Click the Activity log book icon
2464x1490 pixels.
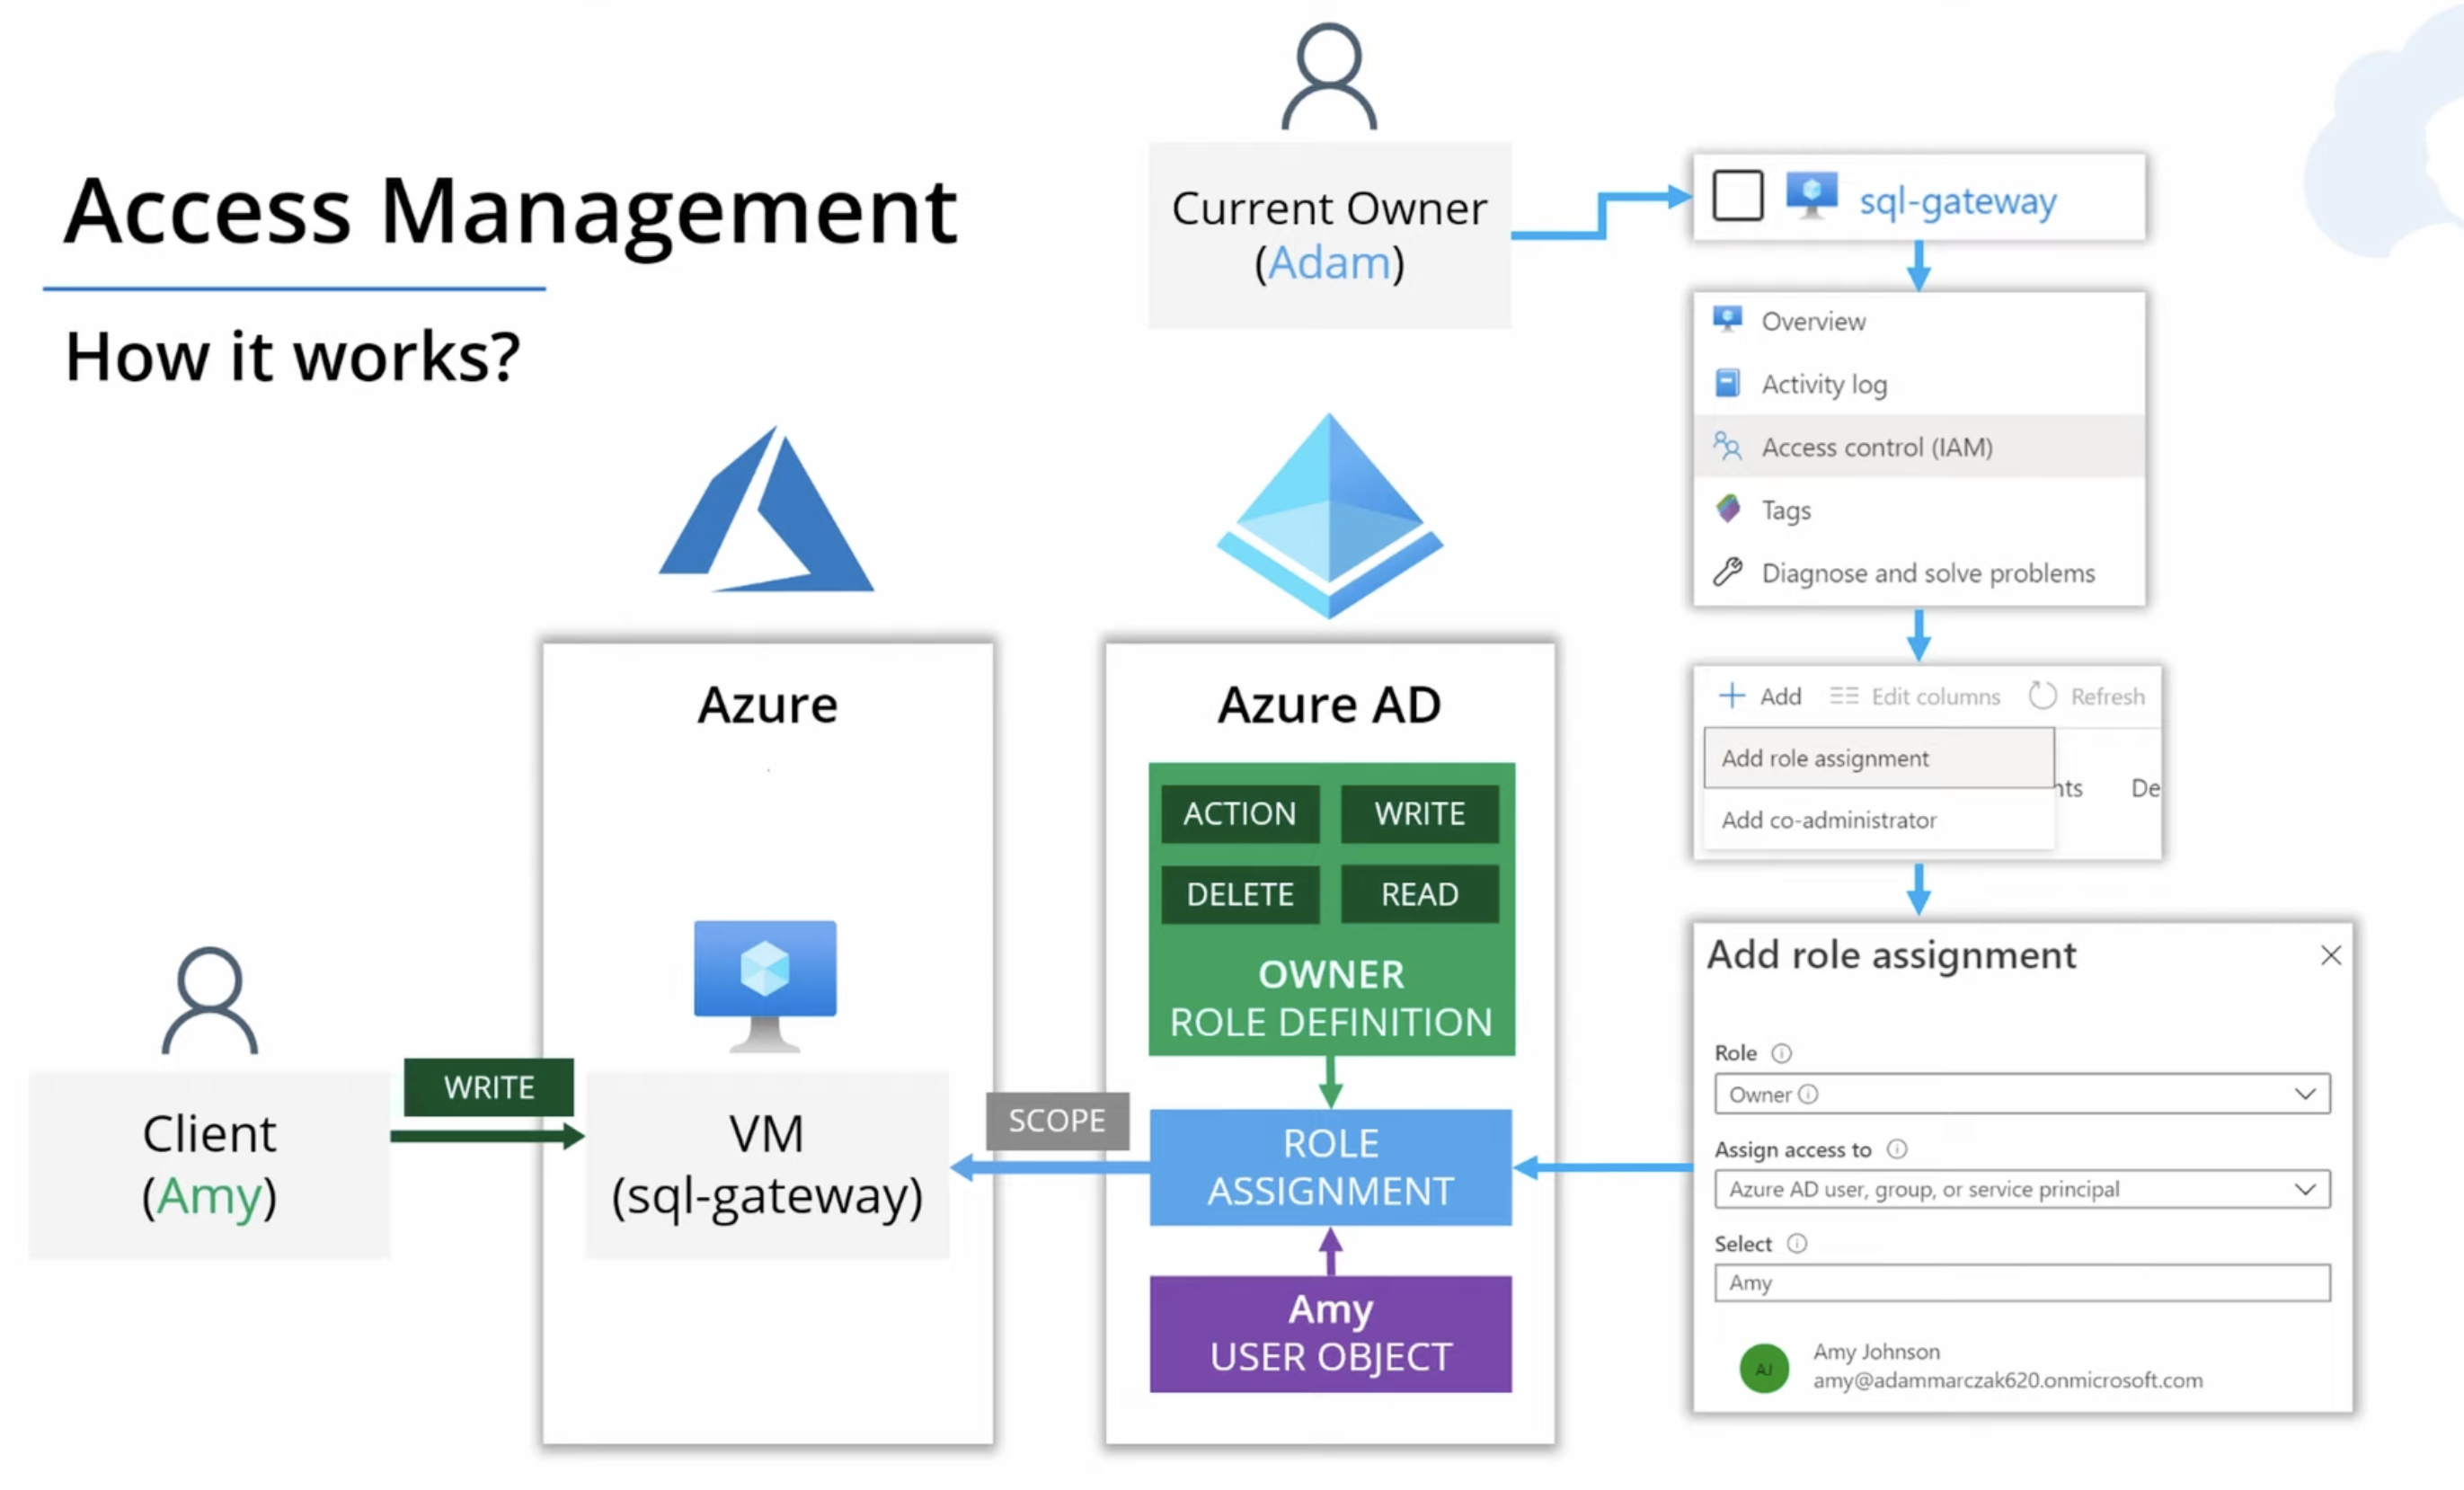(1727, 383)
